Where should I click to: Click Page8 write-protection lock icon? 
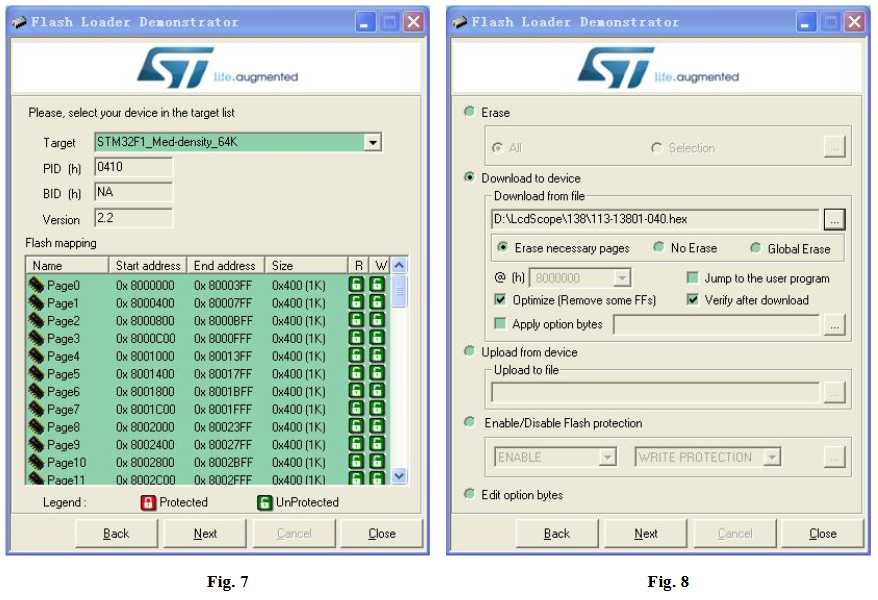[377, 426]
